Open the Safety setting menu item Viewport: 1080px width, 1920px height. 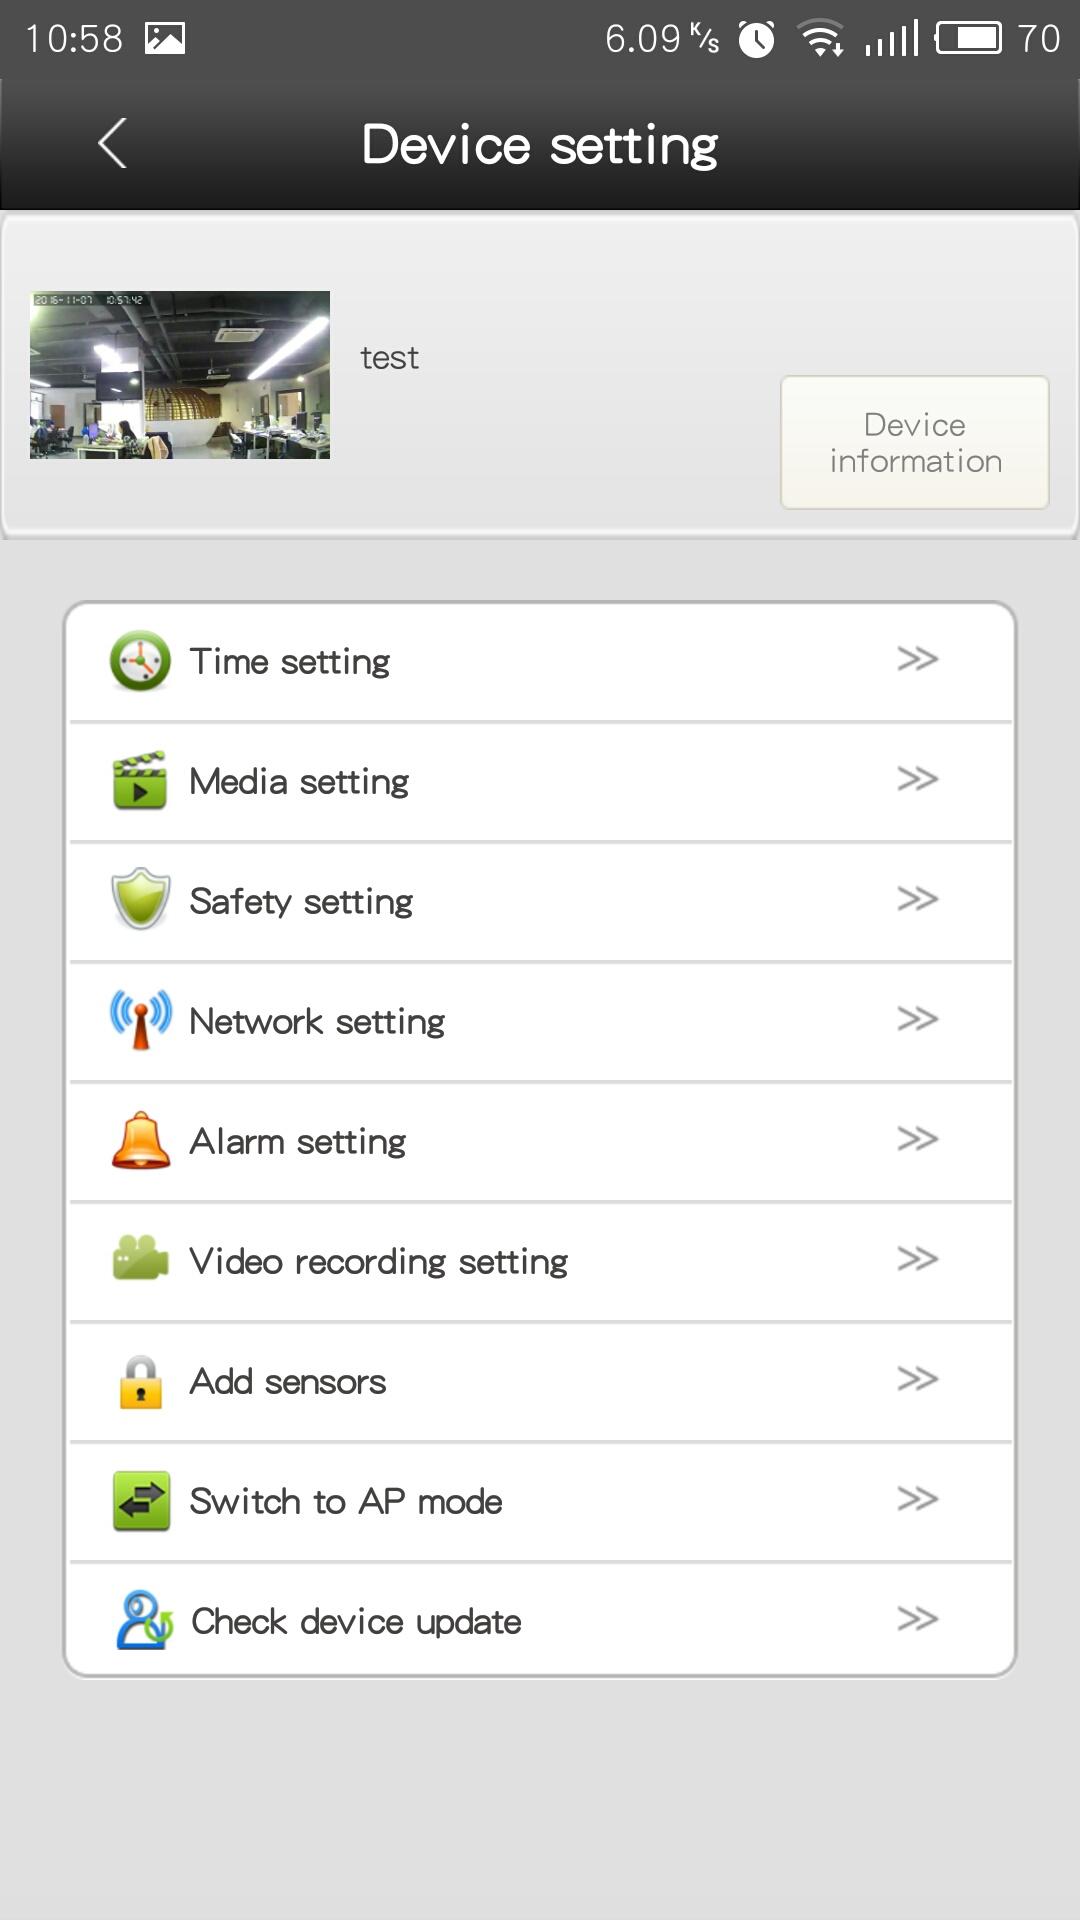pos(540,901)
